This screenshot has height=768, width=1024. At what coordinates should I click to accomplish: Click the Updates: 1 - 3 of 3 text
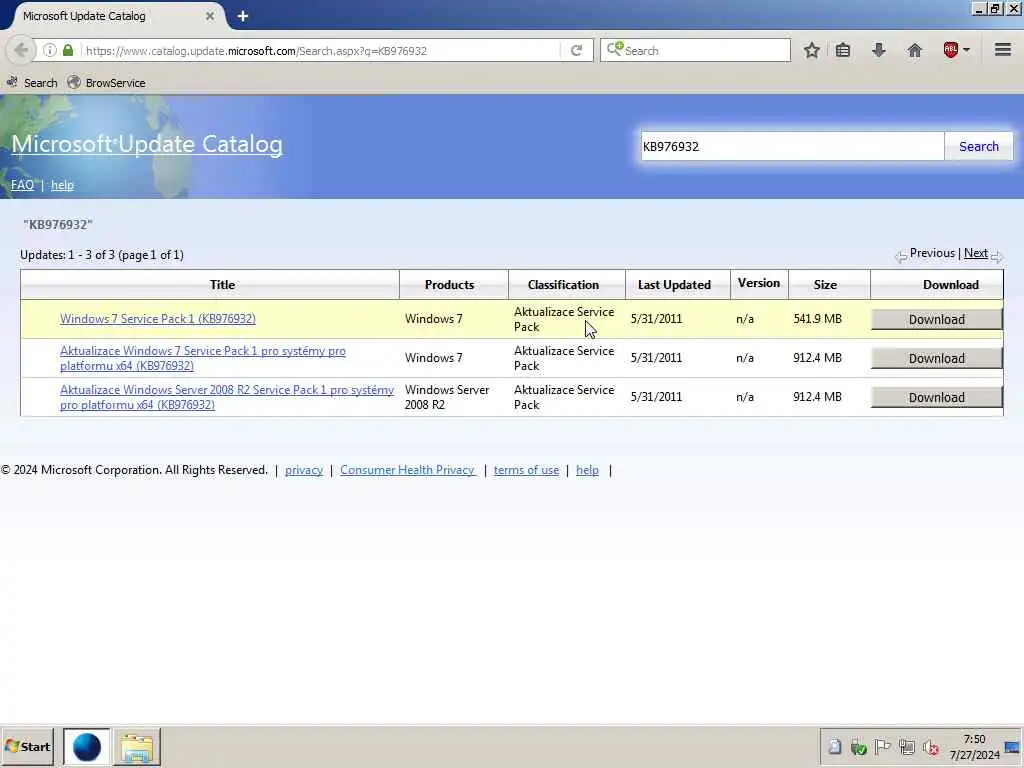[102, 255]
